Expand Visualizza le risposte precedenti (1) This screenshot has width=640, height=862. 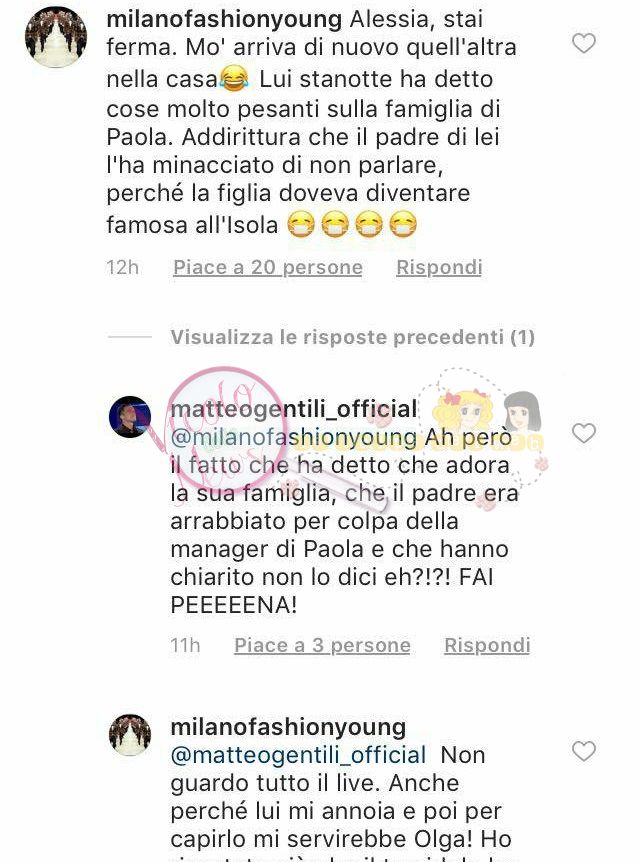352,337
